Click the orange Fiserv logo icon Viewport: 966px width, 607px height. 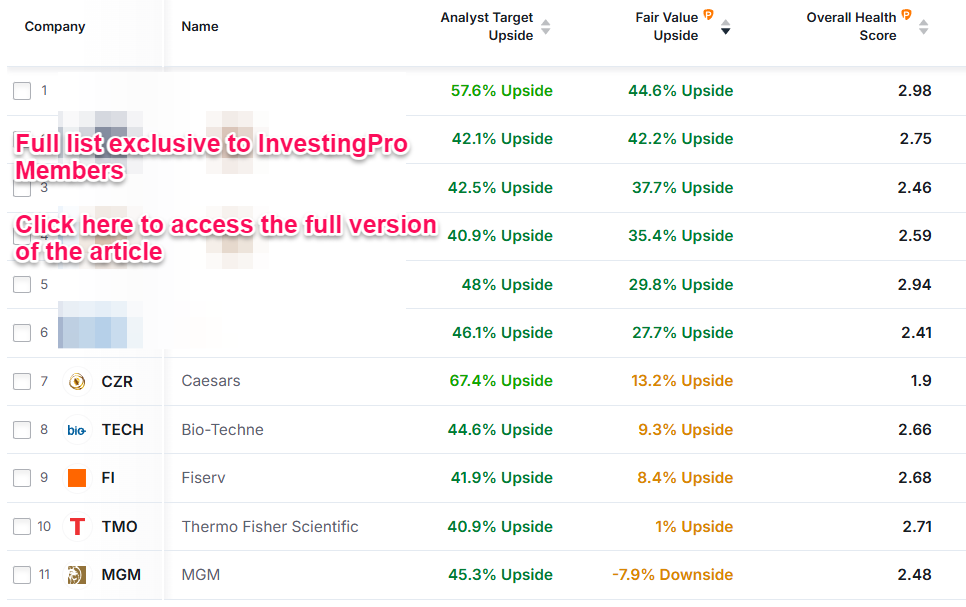pos(77,478)
